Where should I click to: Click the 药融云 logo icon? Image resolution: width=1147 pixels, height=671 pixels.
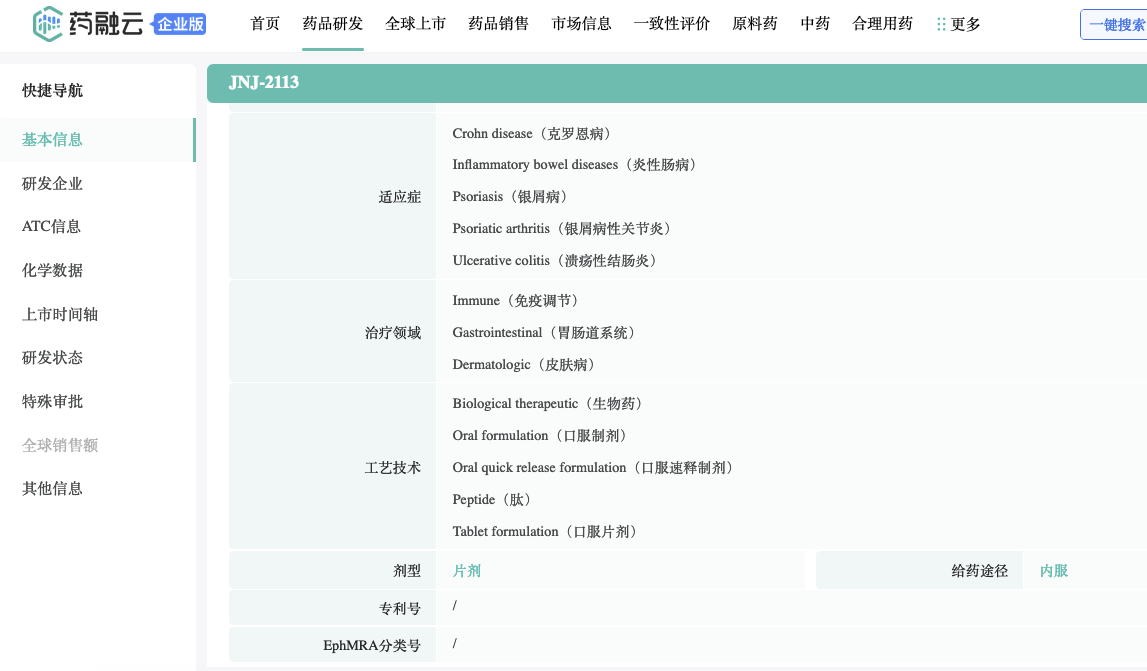tap(48, 24)
